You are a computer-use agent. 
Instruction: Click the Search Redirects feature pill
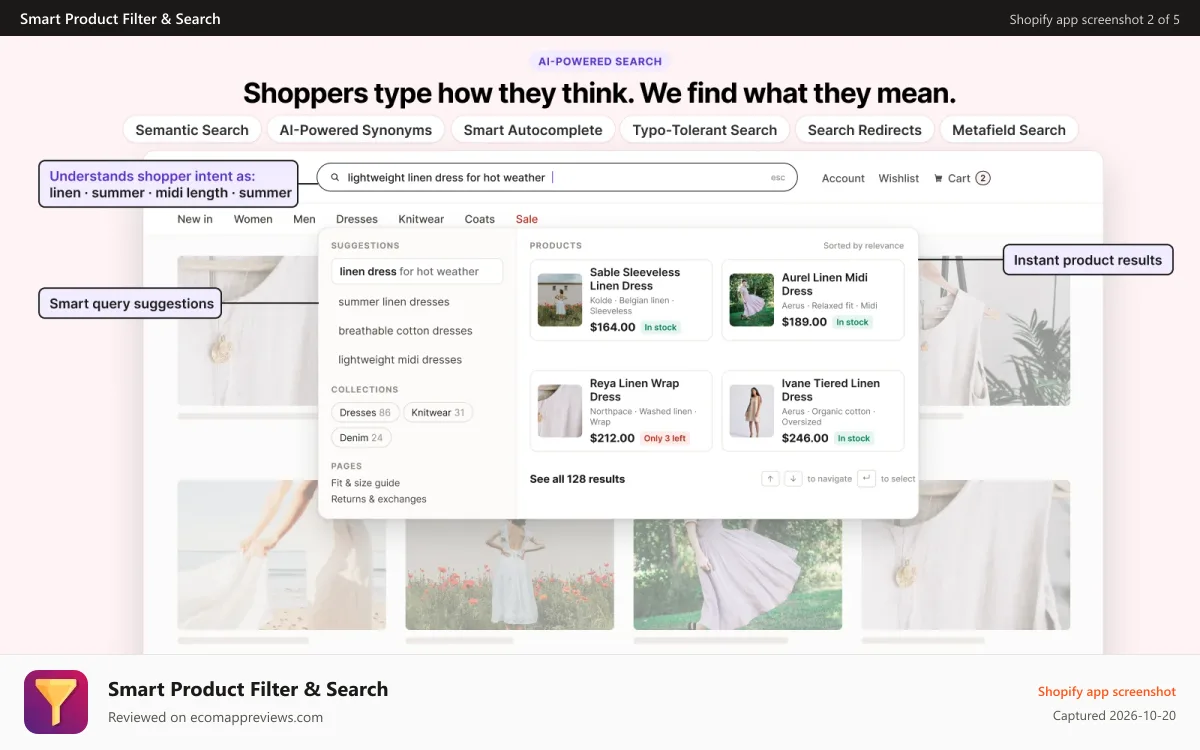(865, 130)
